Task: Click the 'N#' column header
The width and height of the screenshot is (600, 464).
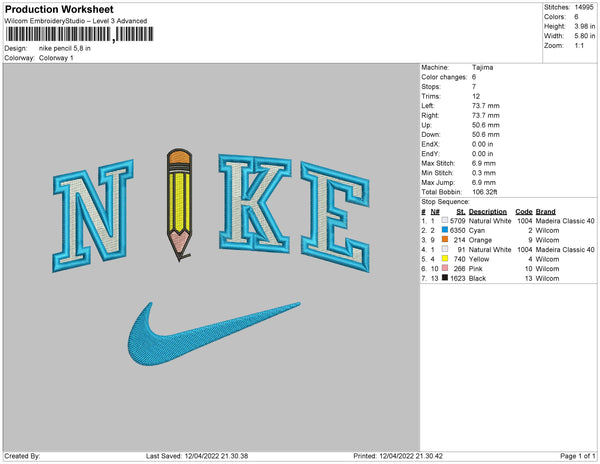Action: point(435,212)
